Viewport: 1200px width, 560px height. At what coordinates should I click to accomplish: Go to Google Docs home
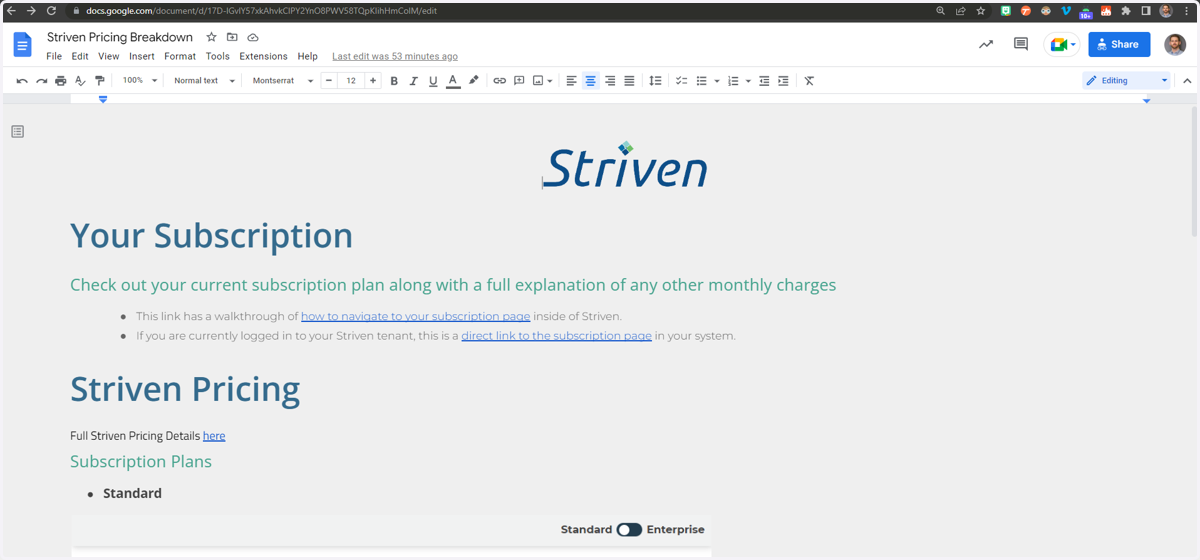(x=22, y=45)
